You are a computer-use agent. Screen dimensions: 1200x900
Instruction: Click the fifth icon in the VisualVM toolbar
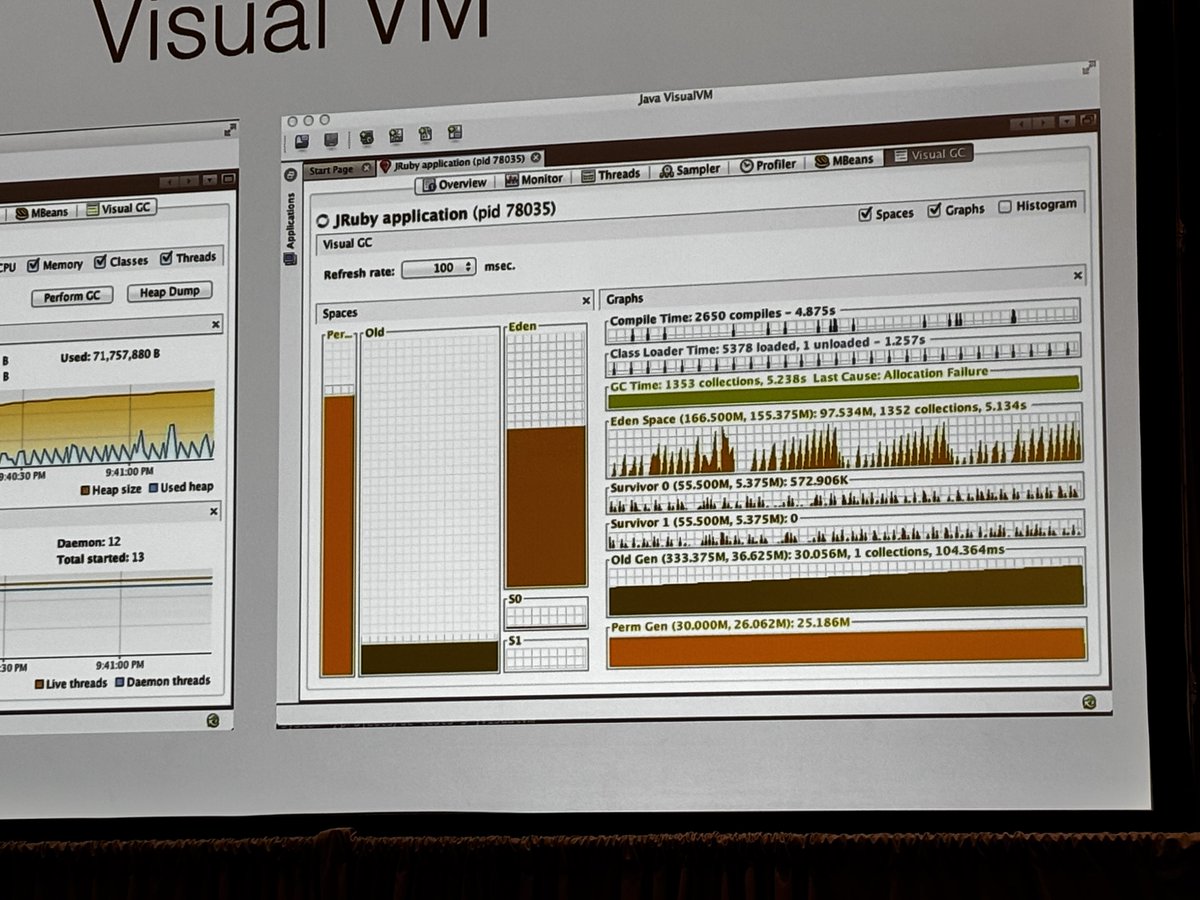coord(425,134)
